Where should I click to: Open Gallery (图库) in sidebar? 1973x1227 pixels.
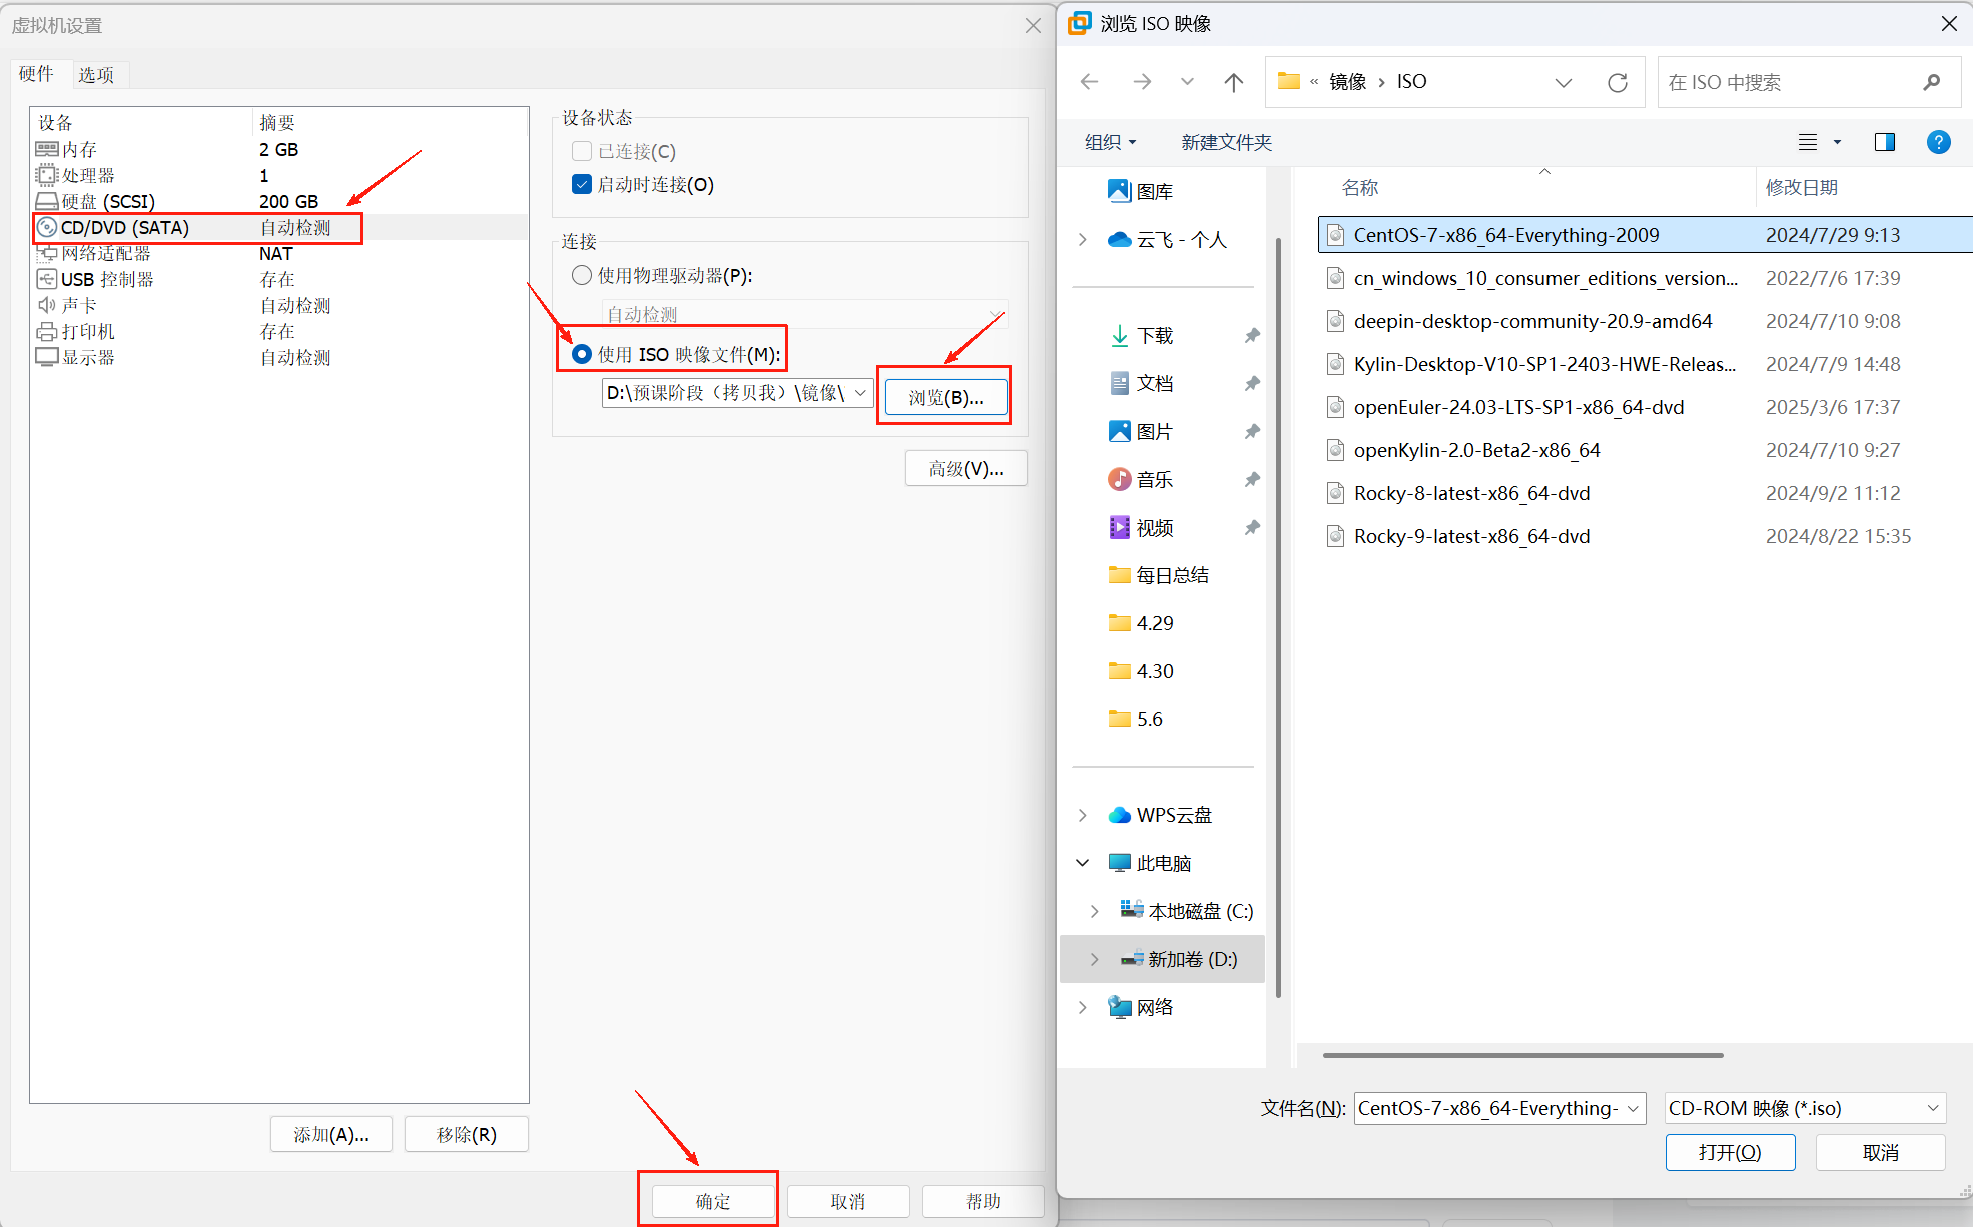1141,191
